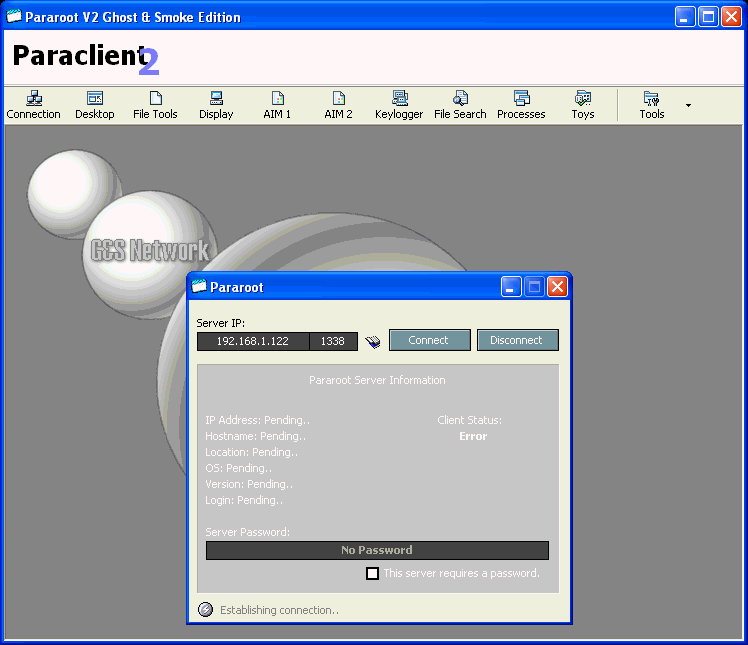Open the Connection toolbar icon
The height and width of the screenshot is (645, 748).
coord(33,105)
